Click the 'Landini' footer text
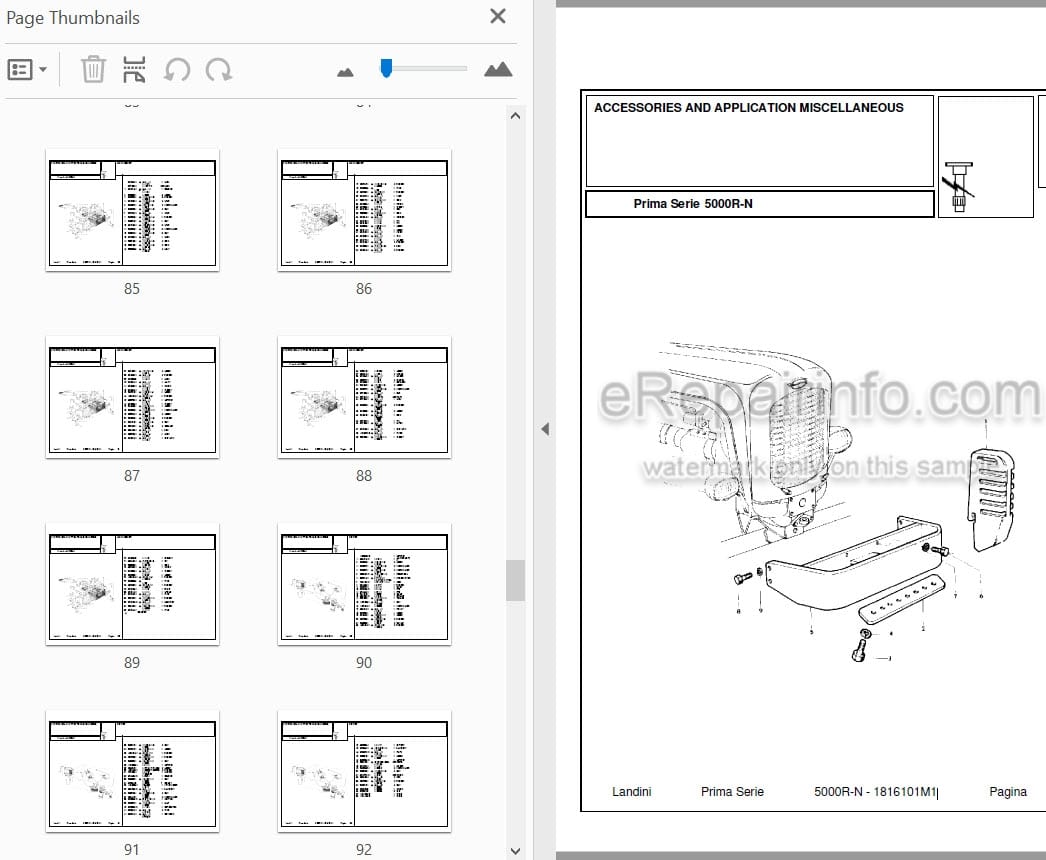This screenshot has height=860, width=1046. pyautogui.click(x=631, y=791)
